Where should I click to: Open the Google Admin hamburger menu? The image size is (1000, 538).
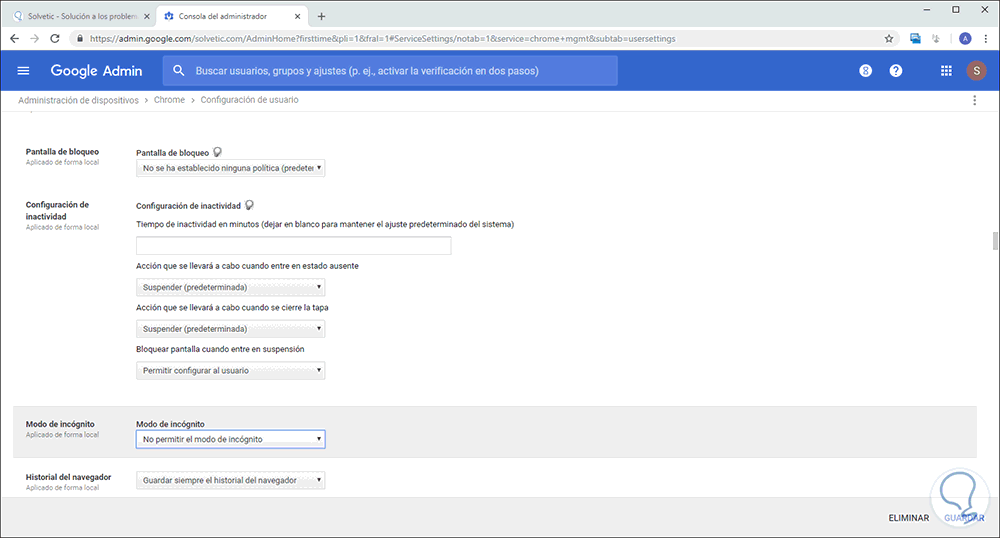24,71
